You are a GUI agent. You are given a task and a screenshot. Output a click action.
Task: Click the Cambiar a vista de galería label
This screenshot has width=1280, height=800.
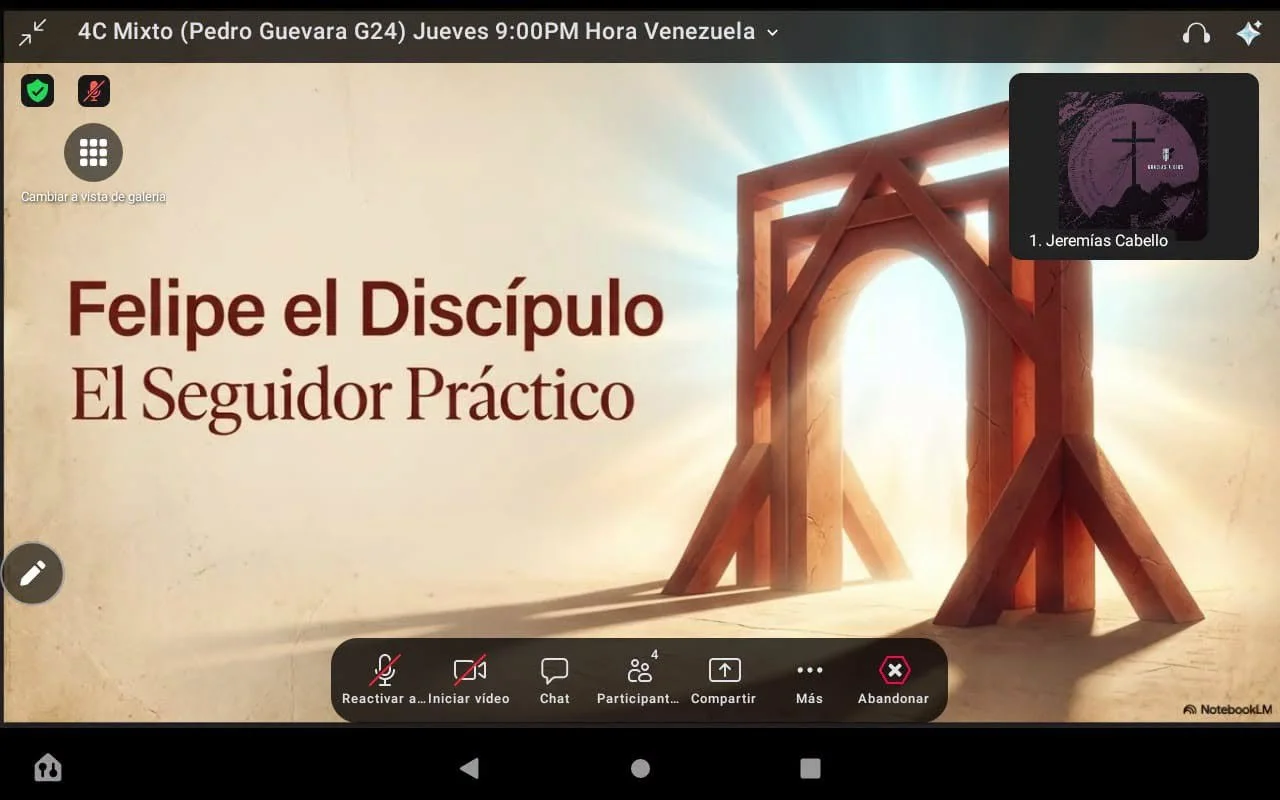pyautogui.click(x=93, y=197)
